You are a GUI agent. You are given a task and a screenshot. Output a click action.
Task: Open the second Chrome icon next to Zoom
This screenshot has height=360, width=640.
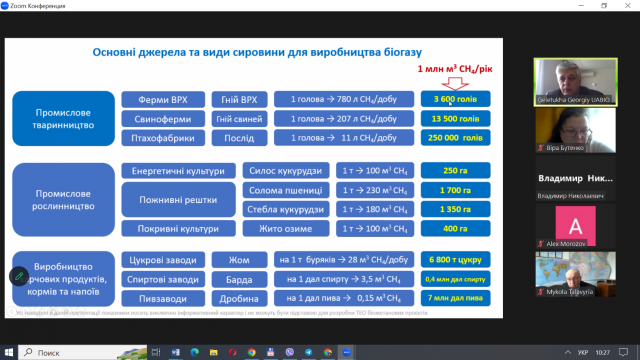[x=328, y=352]
